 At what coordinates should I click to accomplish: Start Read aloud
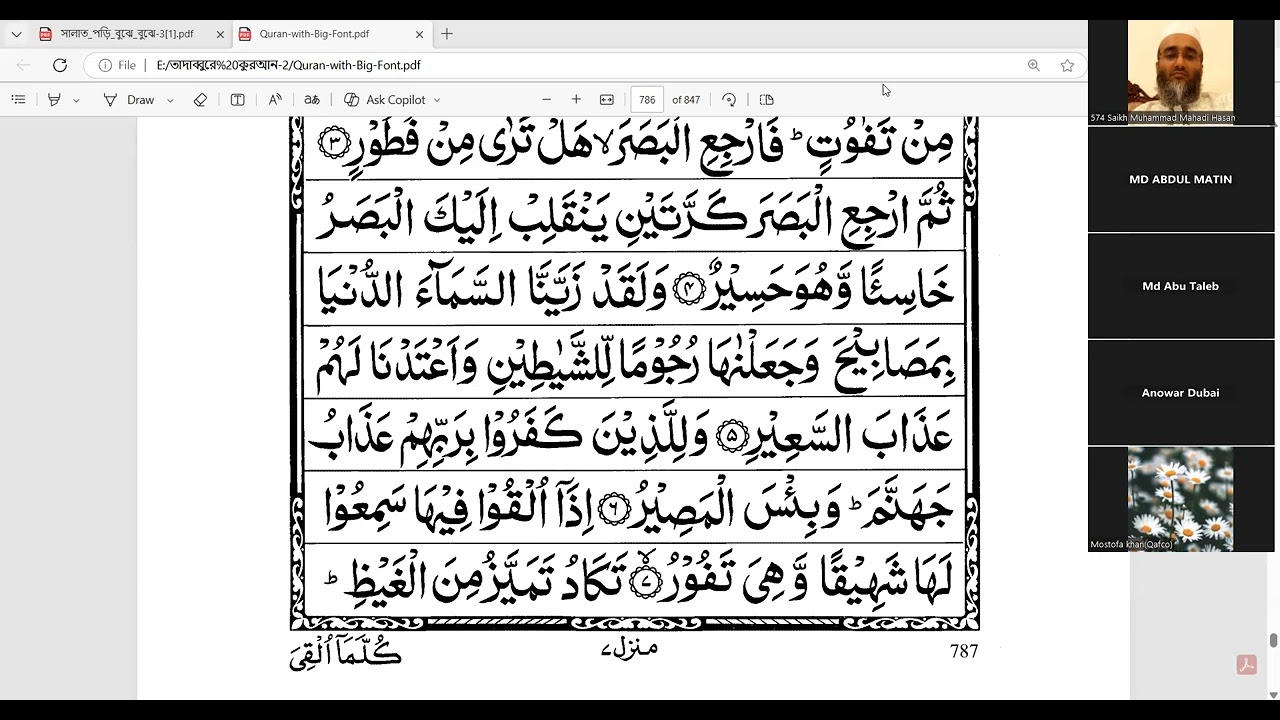pyautogui.click(x=275, y=100)
